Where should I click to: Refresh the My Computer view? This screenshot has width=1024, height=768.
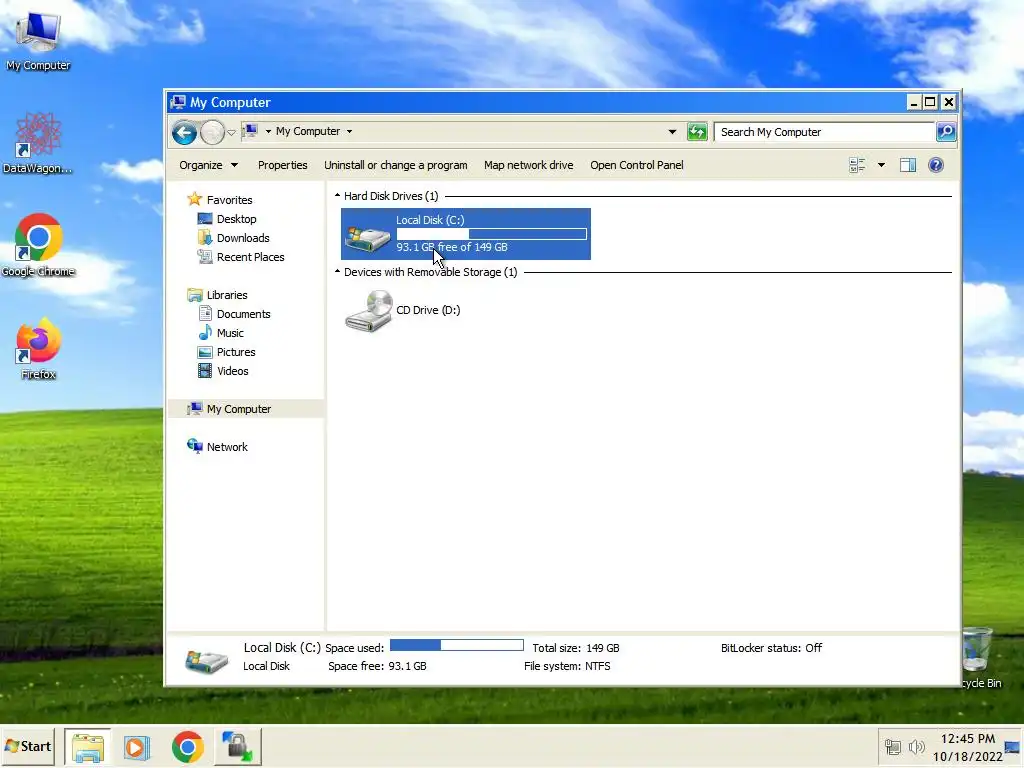point(697,132)
